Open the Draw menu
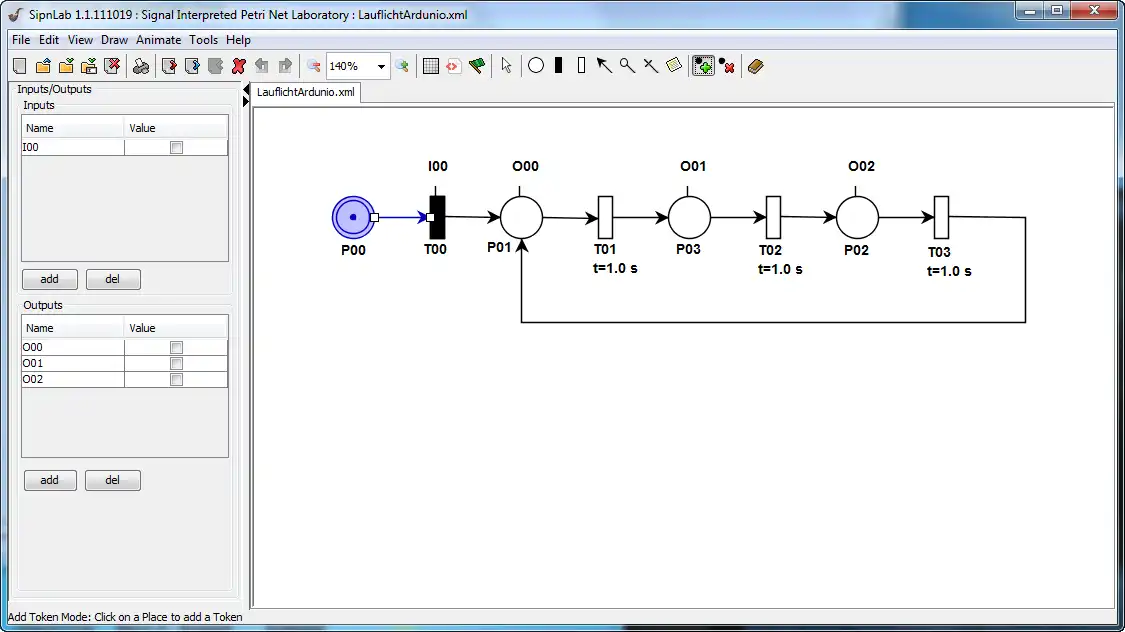The image size is (1125, 632). coord(114,40)
